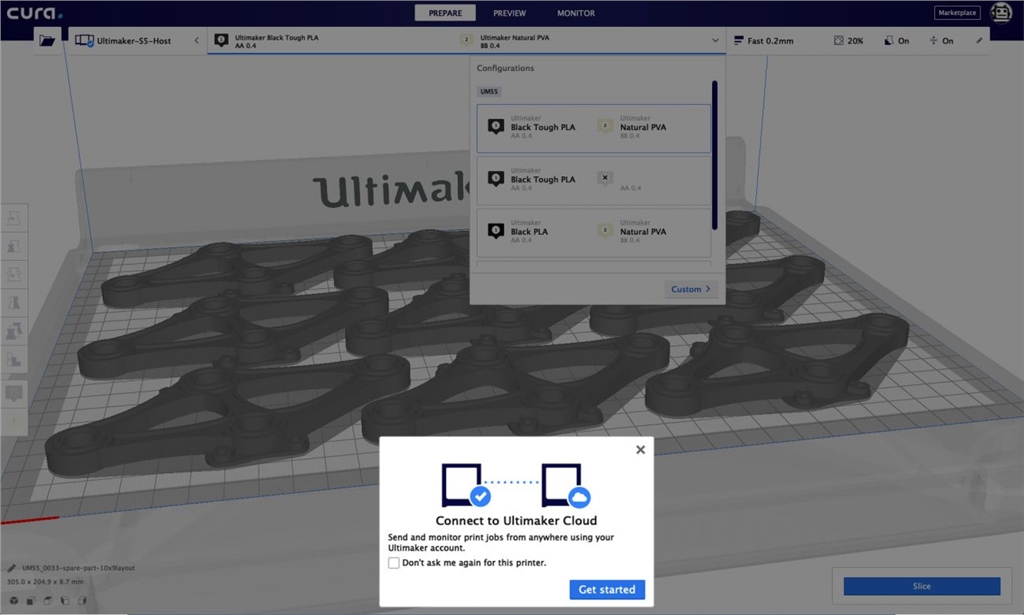Select Black PLA with Natural PVA configuration

593,231
